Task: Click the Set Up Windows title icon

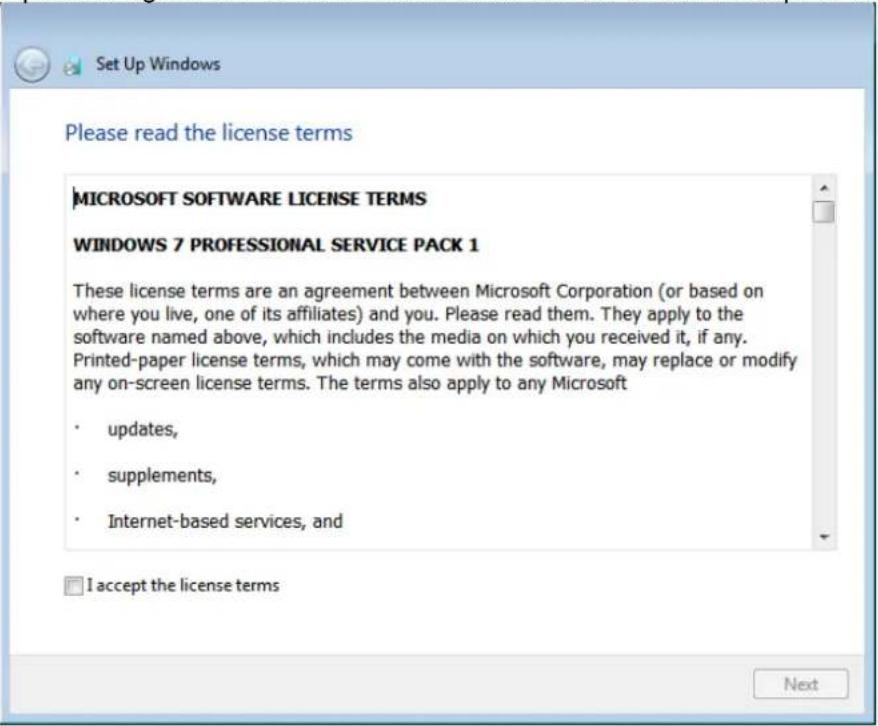Action: pos(72,66)
